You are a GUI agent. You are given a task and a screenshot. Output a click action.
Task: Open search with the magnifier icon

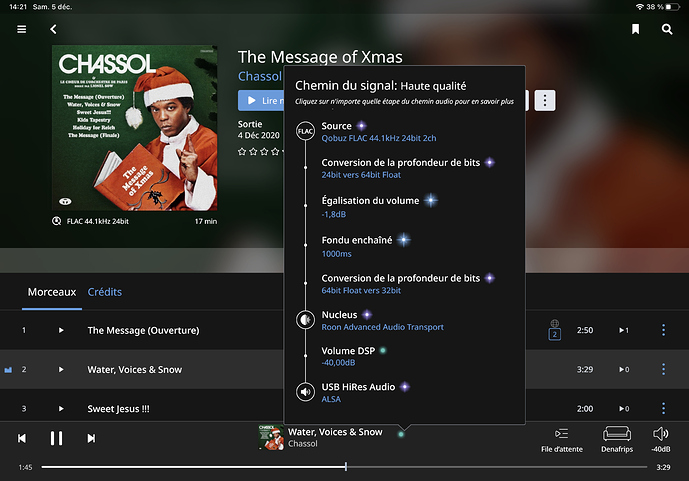click(667, 29)
